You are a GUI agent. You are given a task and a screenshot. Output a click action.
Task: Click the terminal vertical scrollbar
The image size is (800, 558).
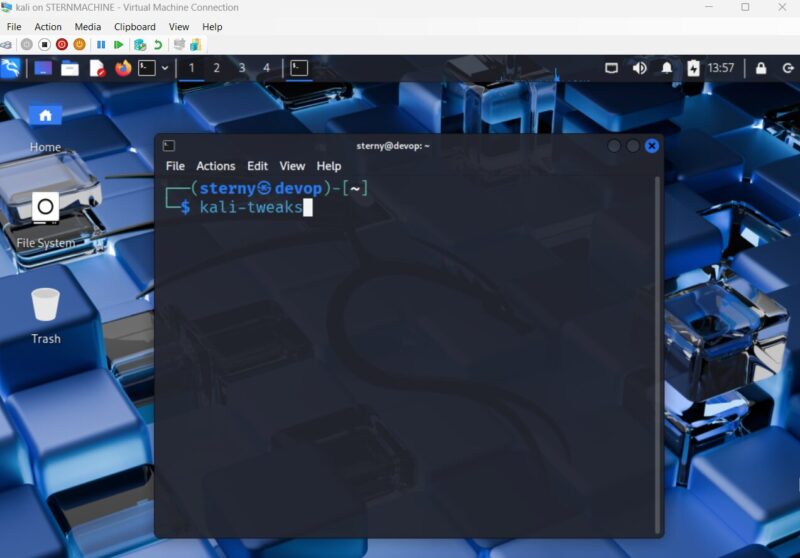click(658, 354)
